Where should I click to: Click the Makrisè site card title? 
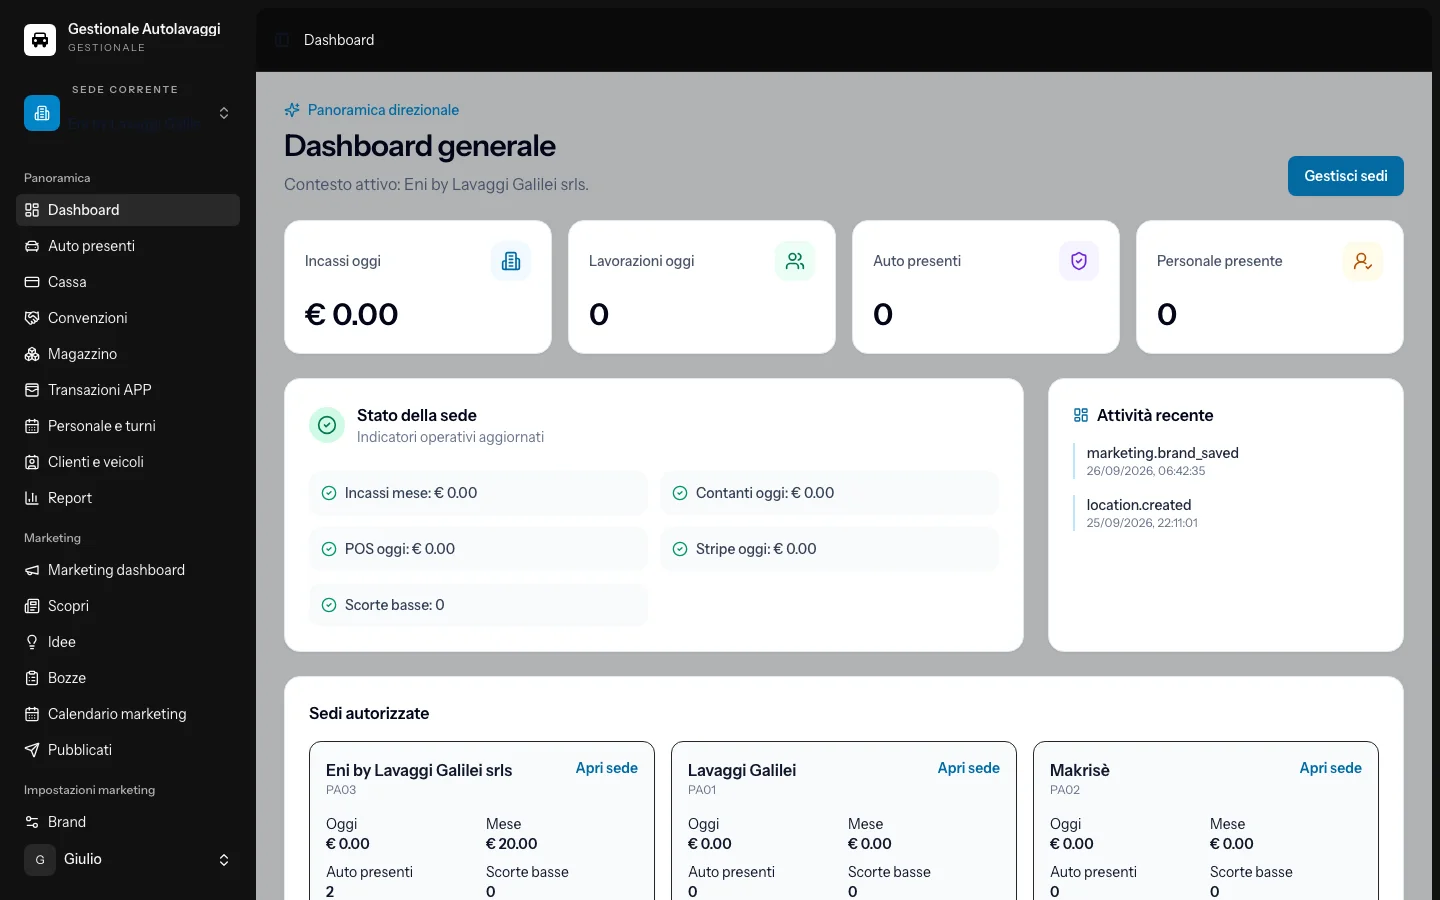1080,770
